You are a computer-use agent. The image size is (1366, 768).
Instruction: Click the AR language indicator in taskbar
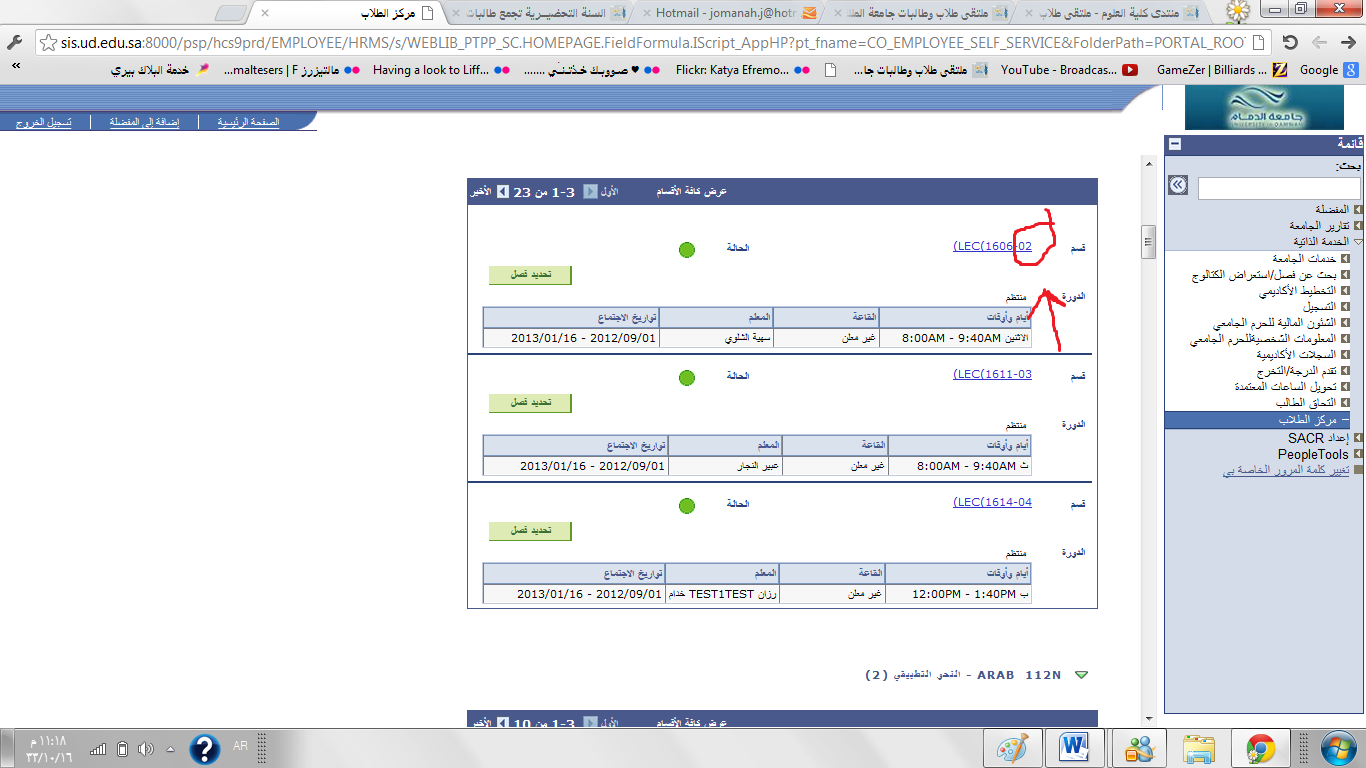240,747
